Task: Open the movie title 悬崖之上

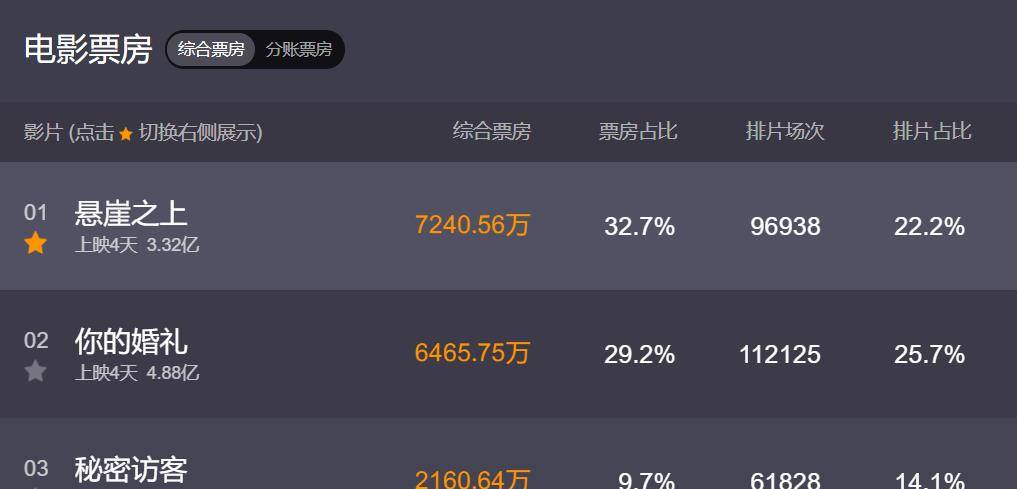Action: point(131,213)
